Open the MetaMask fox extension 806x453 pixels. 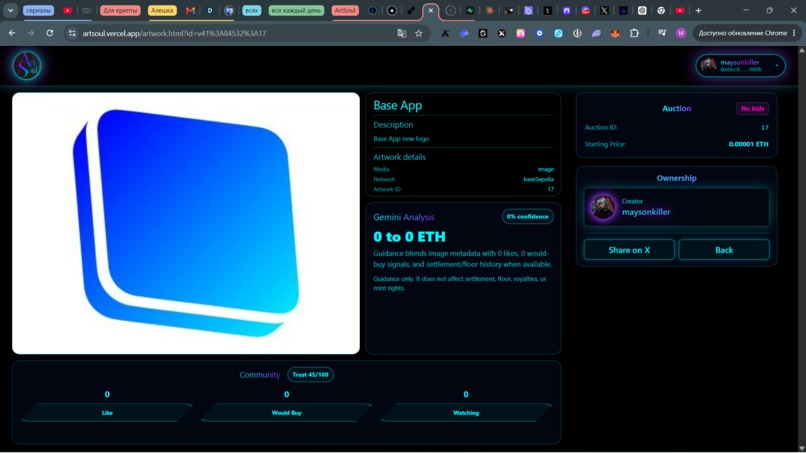615,33
